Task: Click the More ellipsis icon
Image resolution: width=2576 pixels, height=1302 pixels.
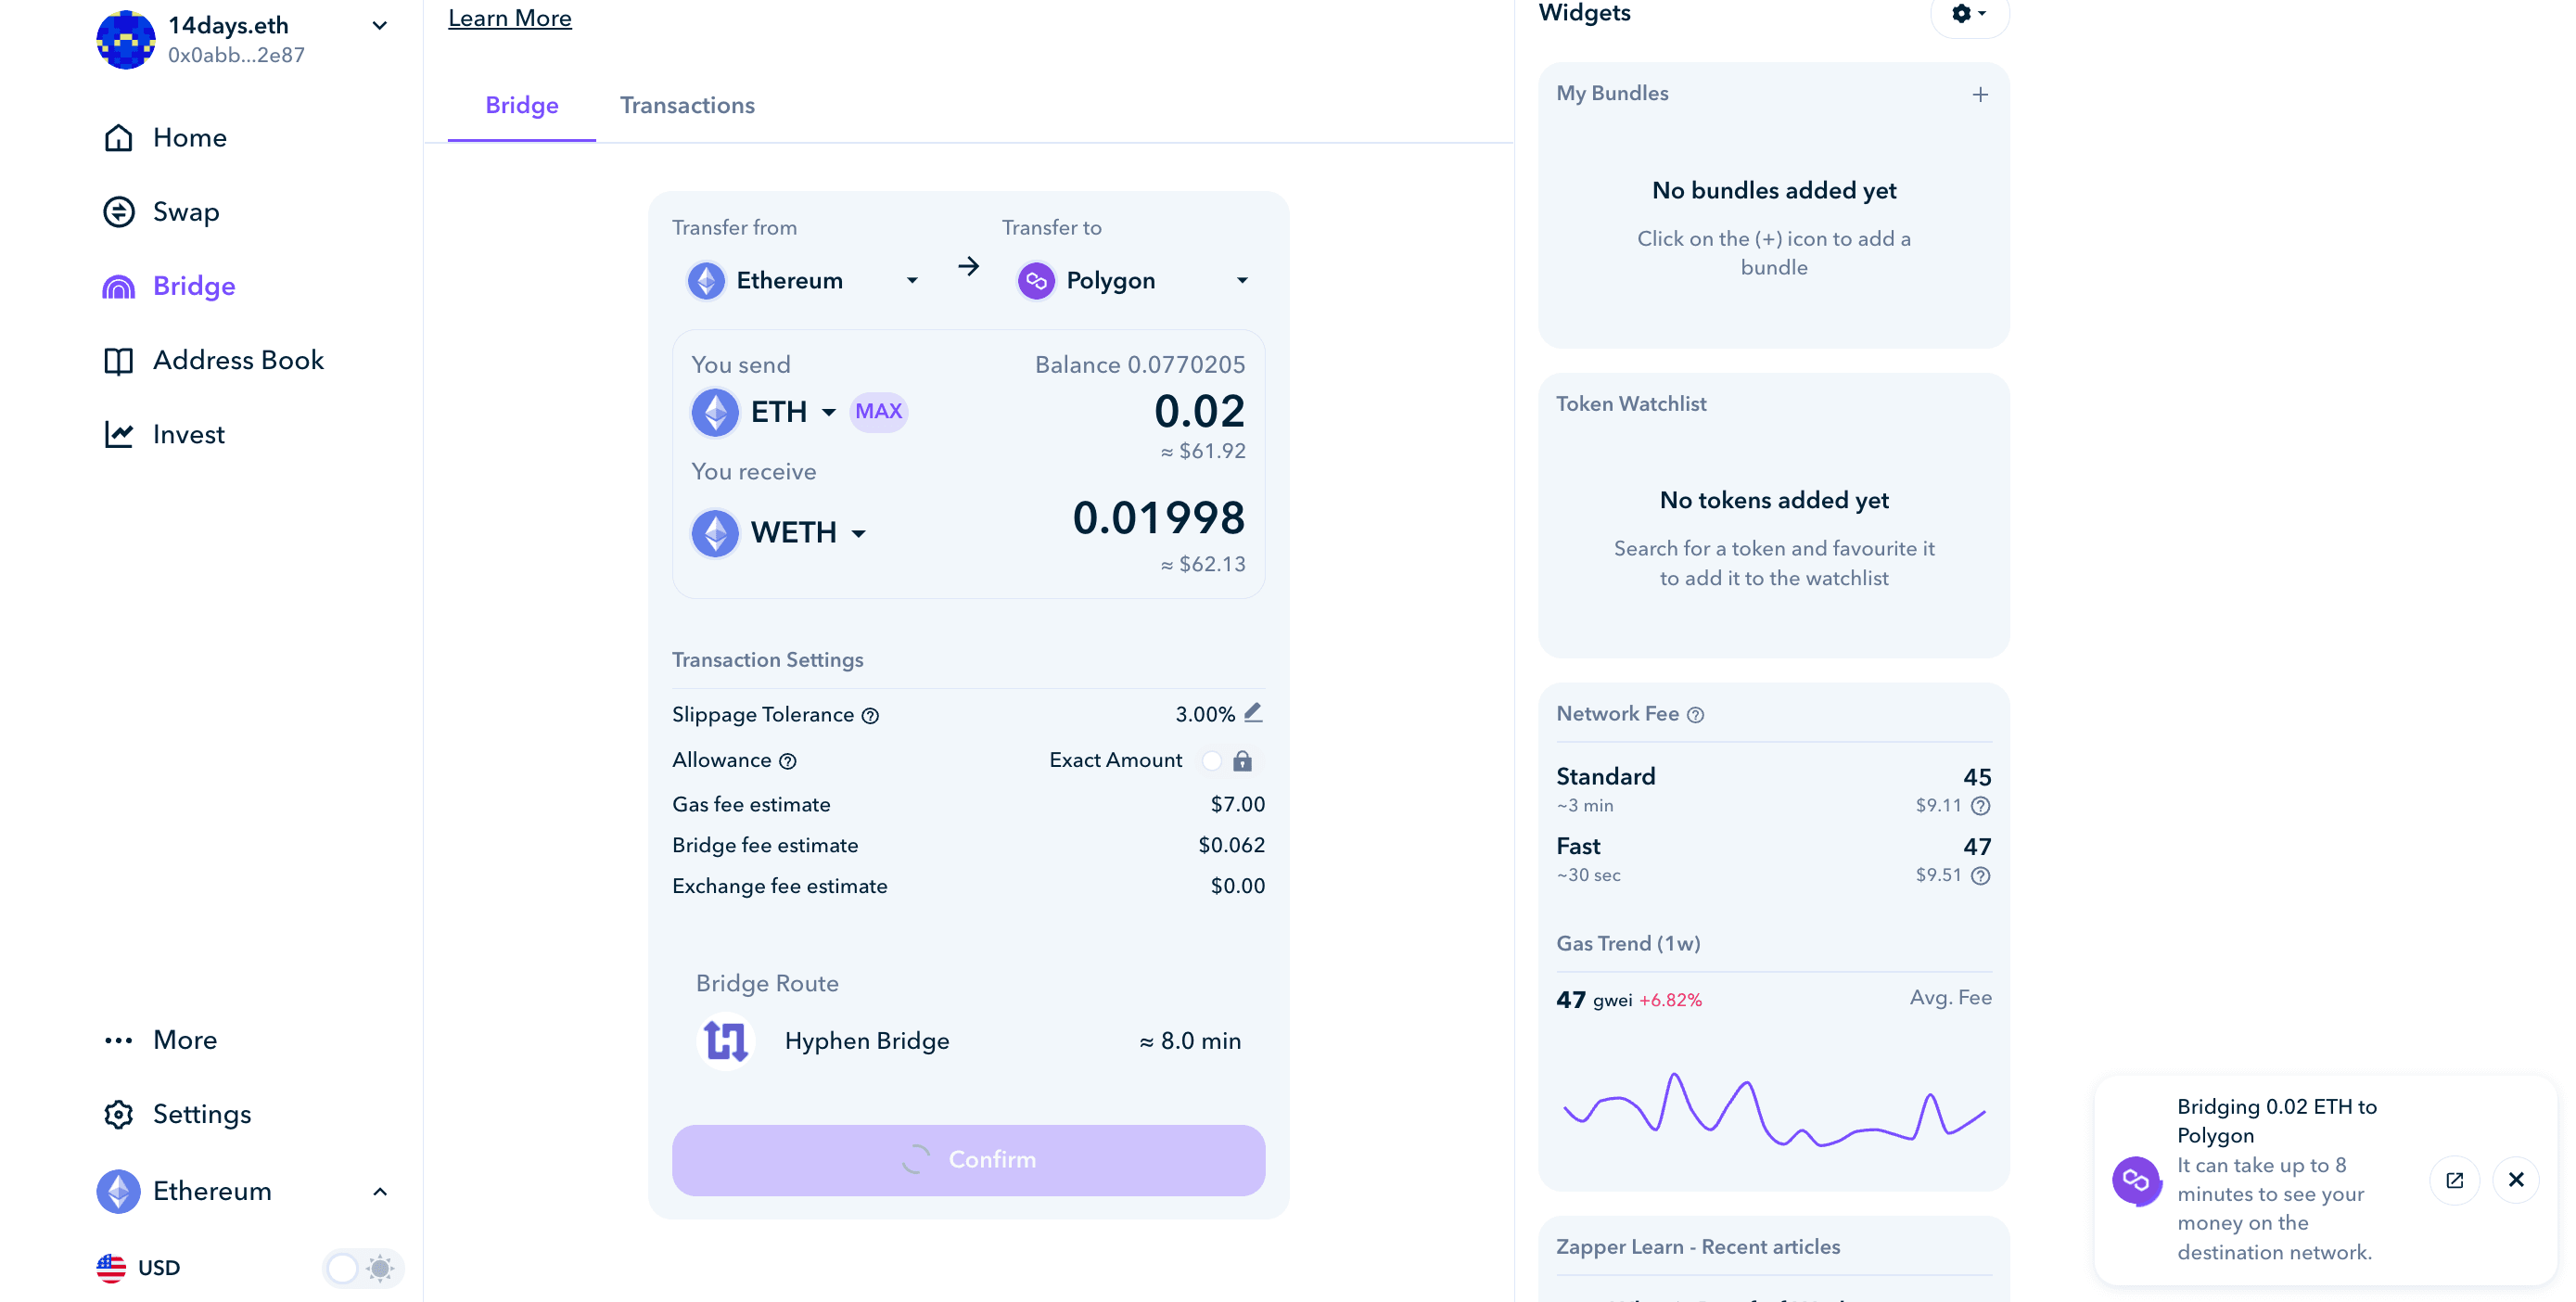Action: point(119,1040)
